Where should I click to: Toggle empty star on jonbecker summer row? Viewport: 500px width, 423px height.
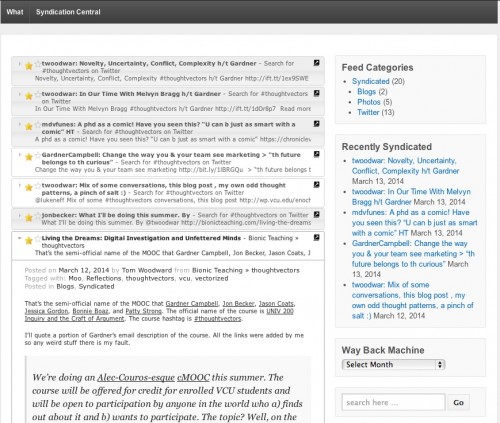point(38,215)
